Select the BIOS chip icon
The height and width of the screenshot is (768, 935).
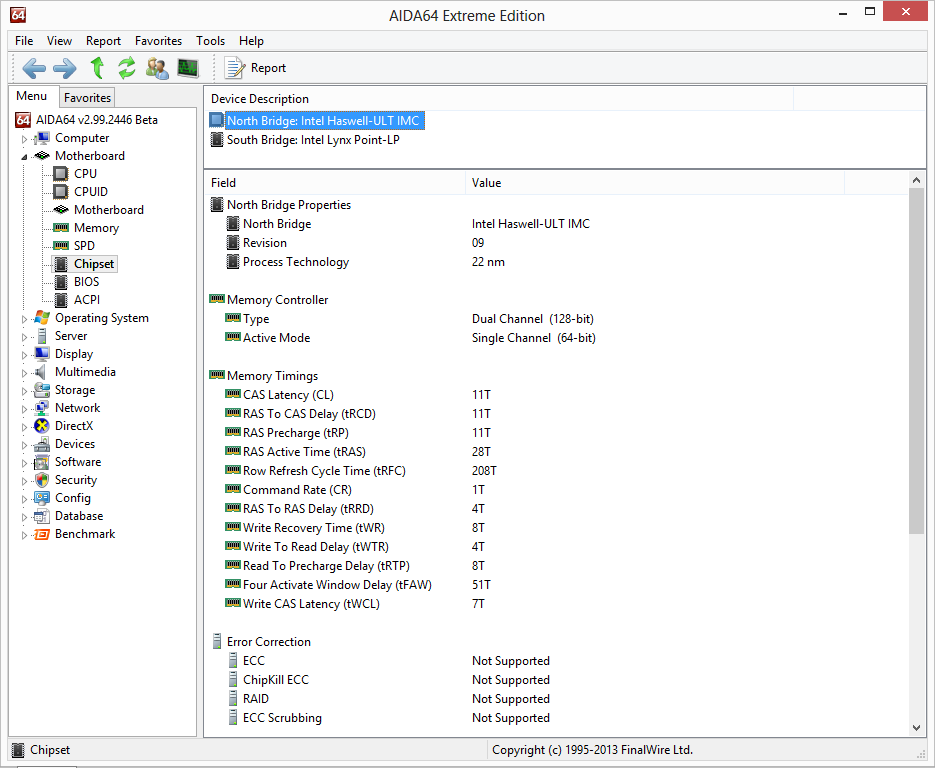[60, 281]
